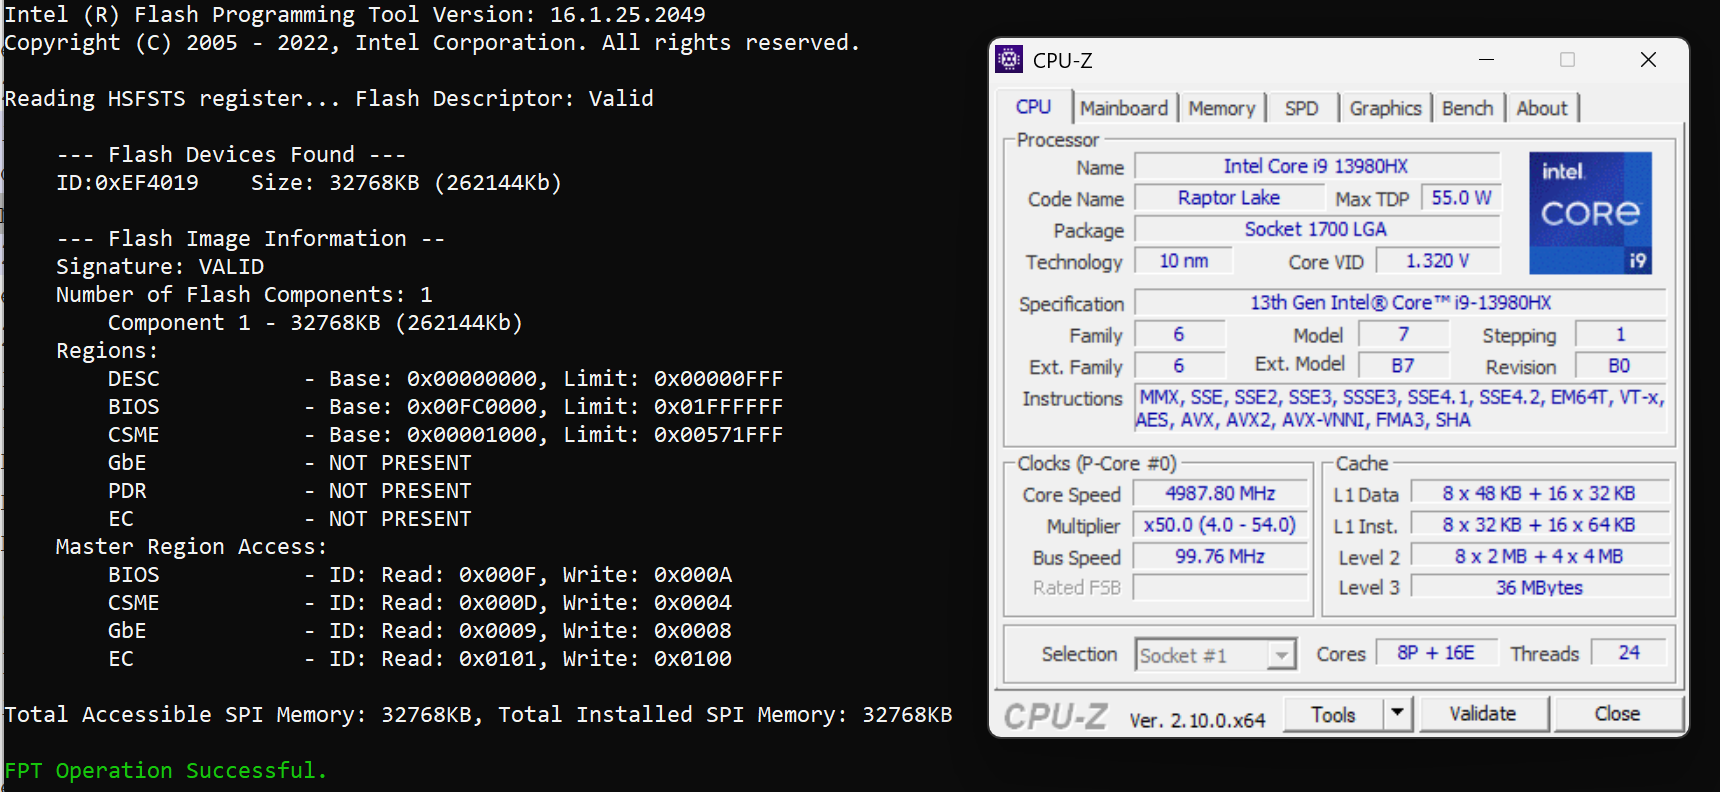Click the Ver. 2.10.0.x64 version label

[x=1197, y=720]
